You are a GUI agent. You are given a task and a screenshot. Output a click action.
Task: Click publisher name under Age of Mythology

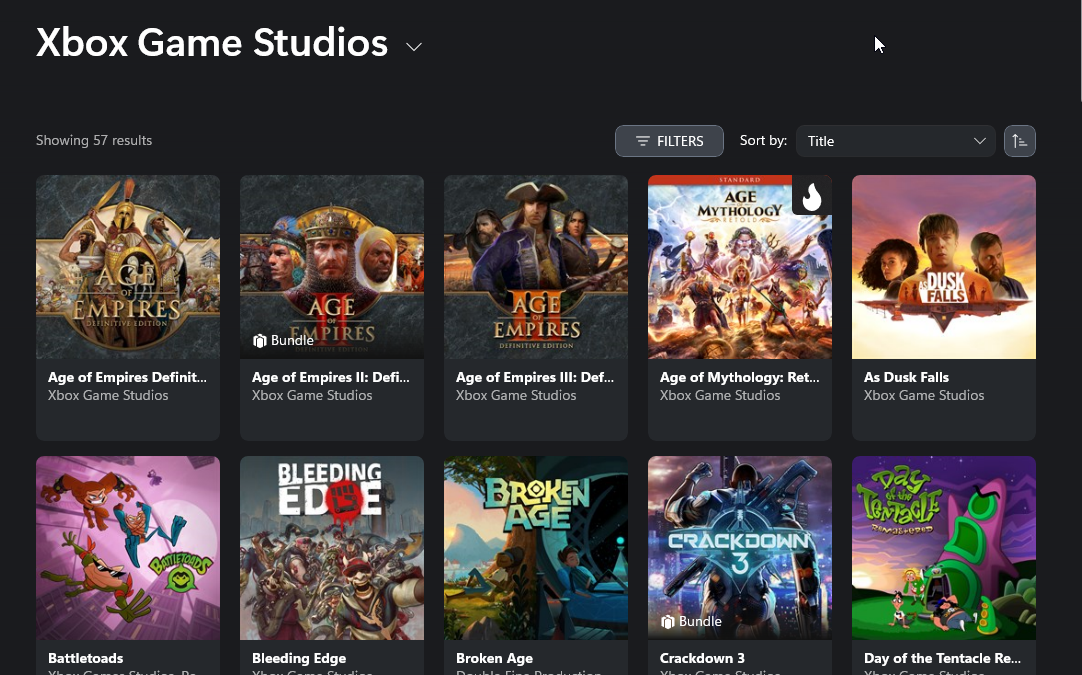click(720, 395)
